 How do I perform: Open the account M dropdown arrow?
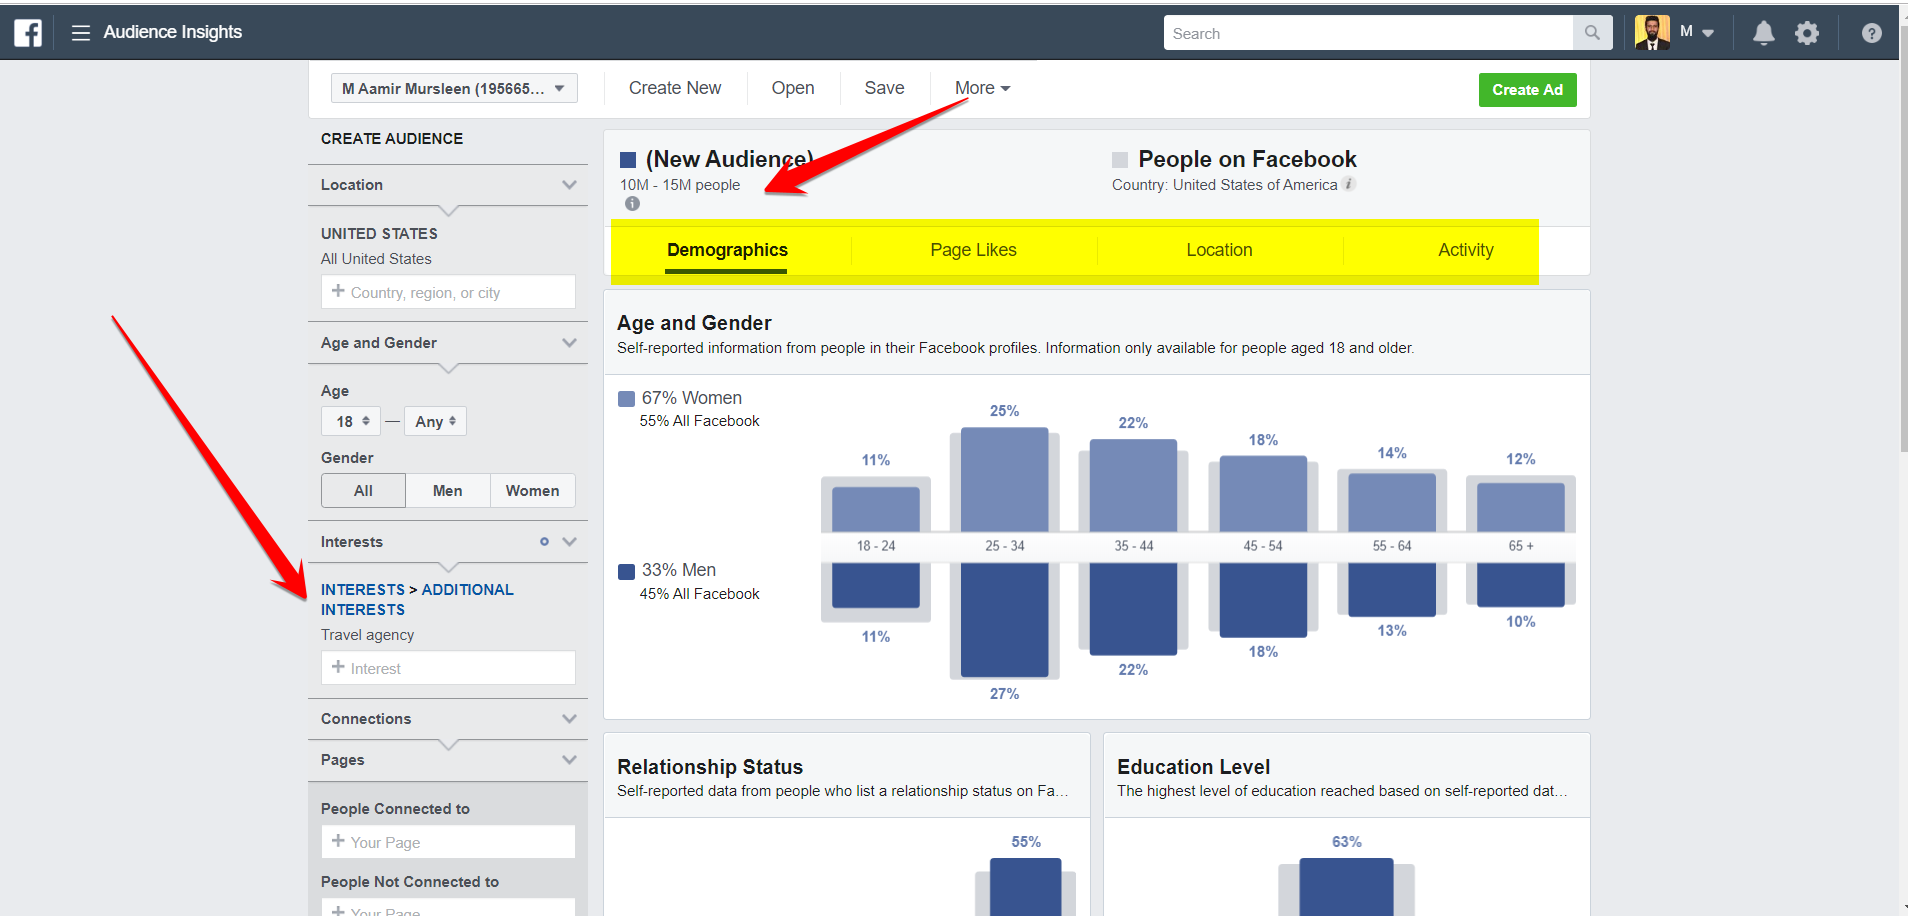coord(1708,33)
